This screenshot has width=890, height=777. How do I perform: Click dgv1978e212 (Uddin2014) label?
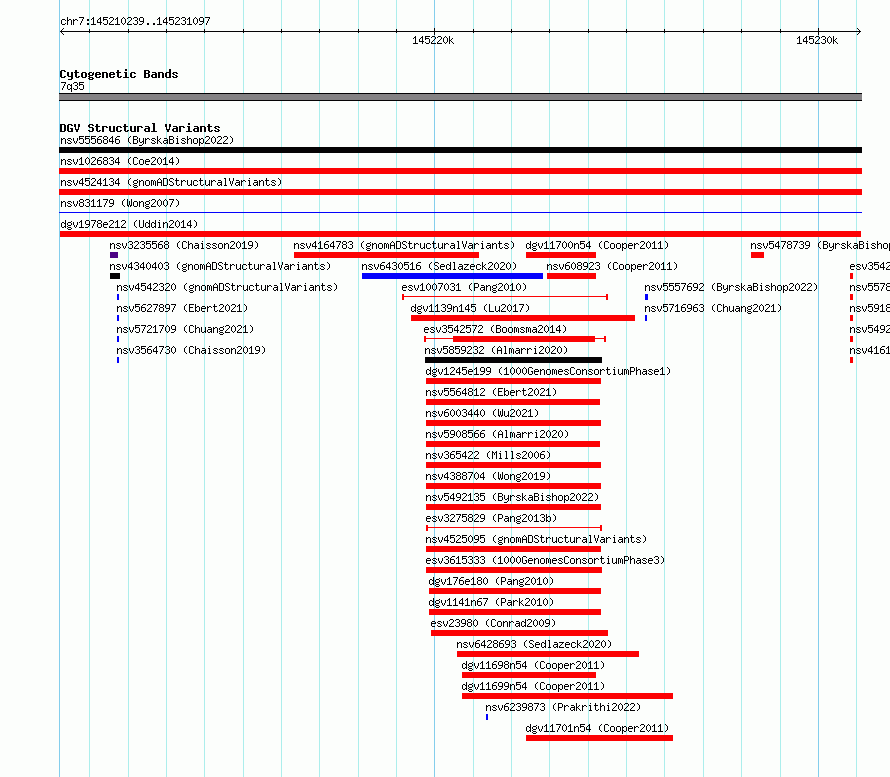(129, 224)
